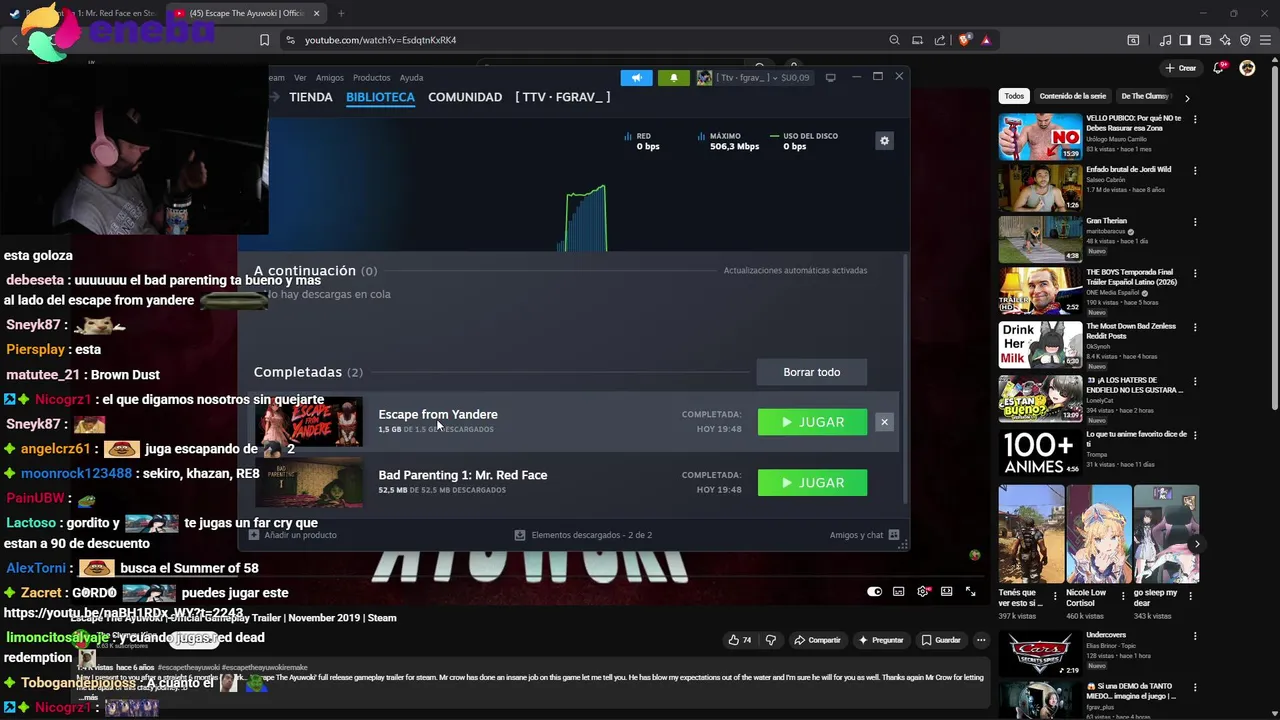Remove Escape from Yandere from completed list
Image resolution: width=1280 pixels, height=720 pixels.
(884, 422)
